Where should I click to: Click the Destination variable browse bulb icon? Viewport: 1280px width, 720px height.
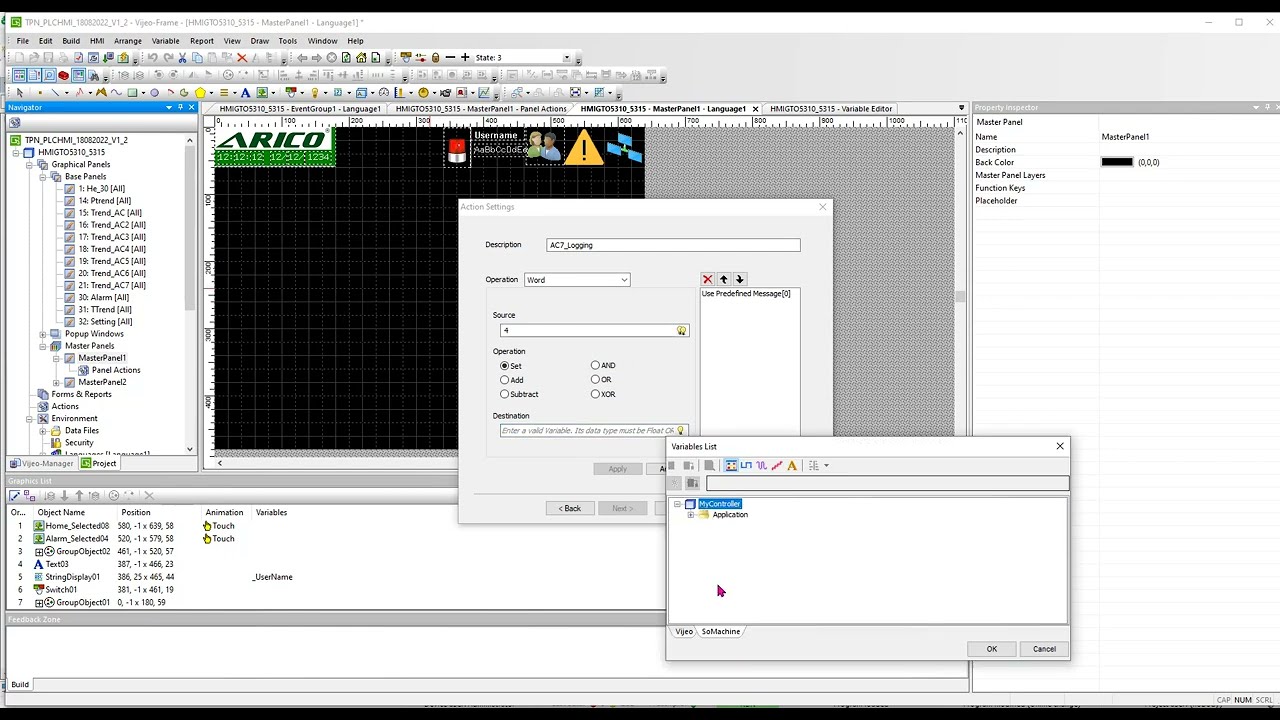[x=681, y=430]
